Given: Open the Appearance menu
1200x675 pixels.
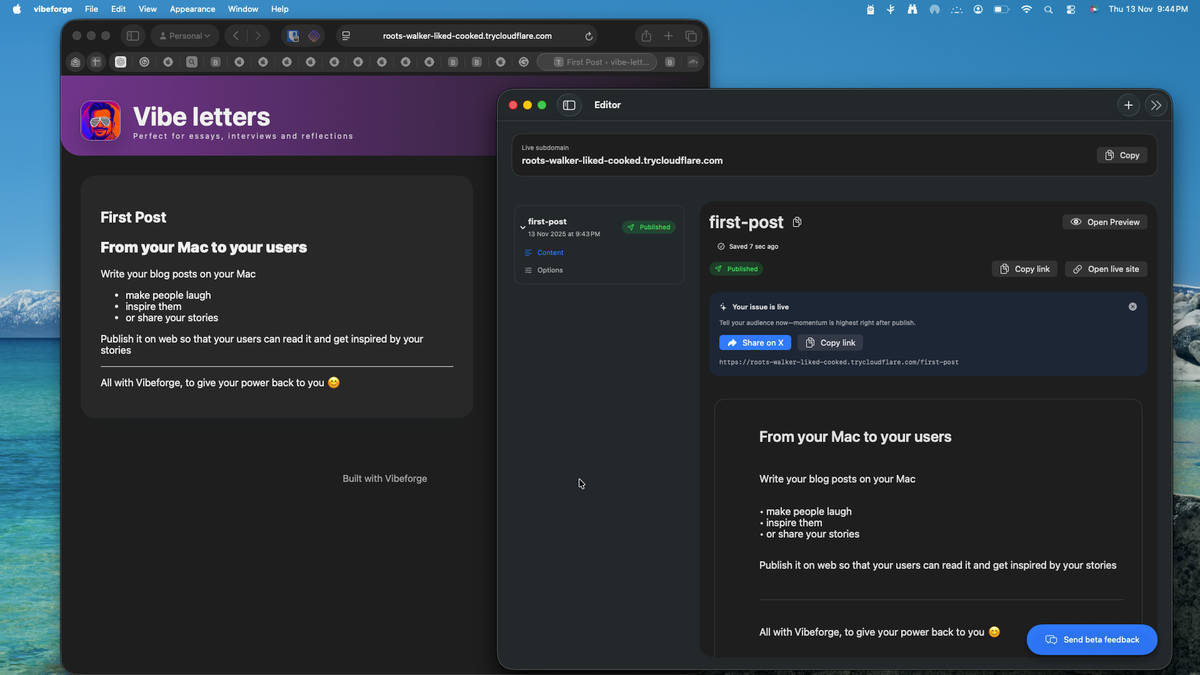Looking at the screenshot, I should tap(192, 9).
